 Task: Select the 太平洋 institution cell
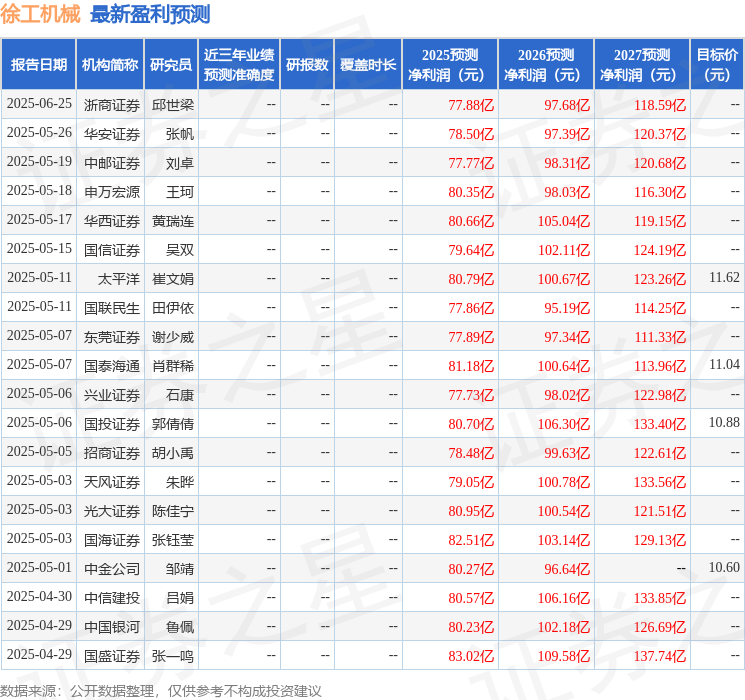point(112,278)
